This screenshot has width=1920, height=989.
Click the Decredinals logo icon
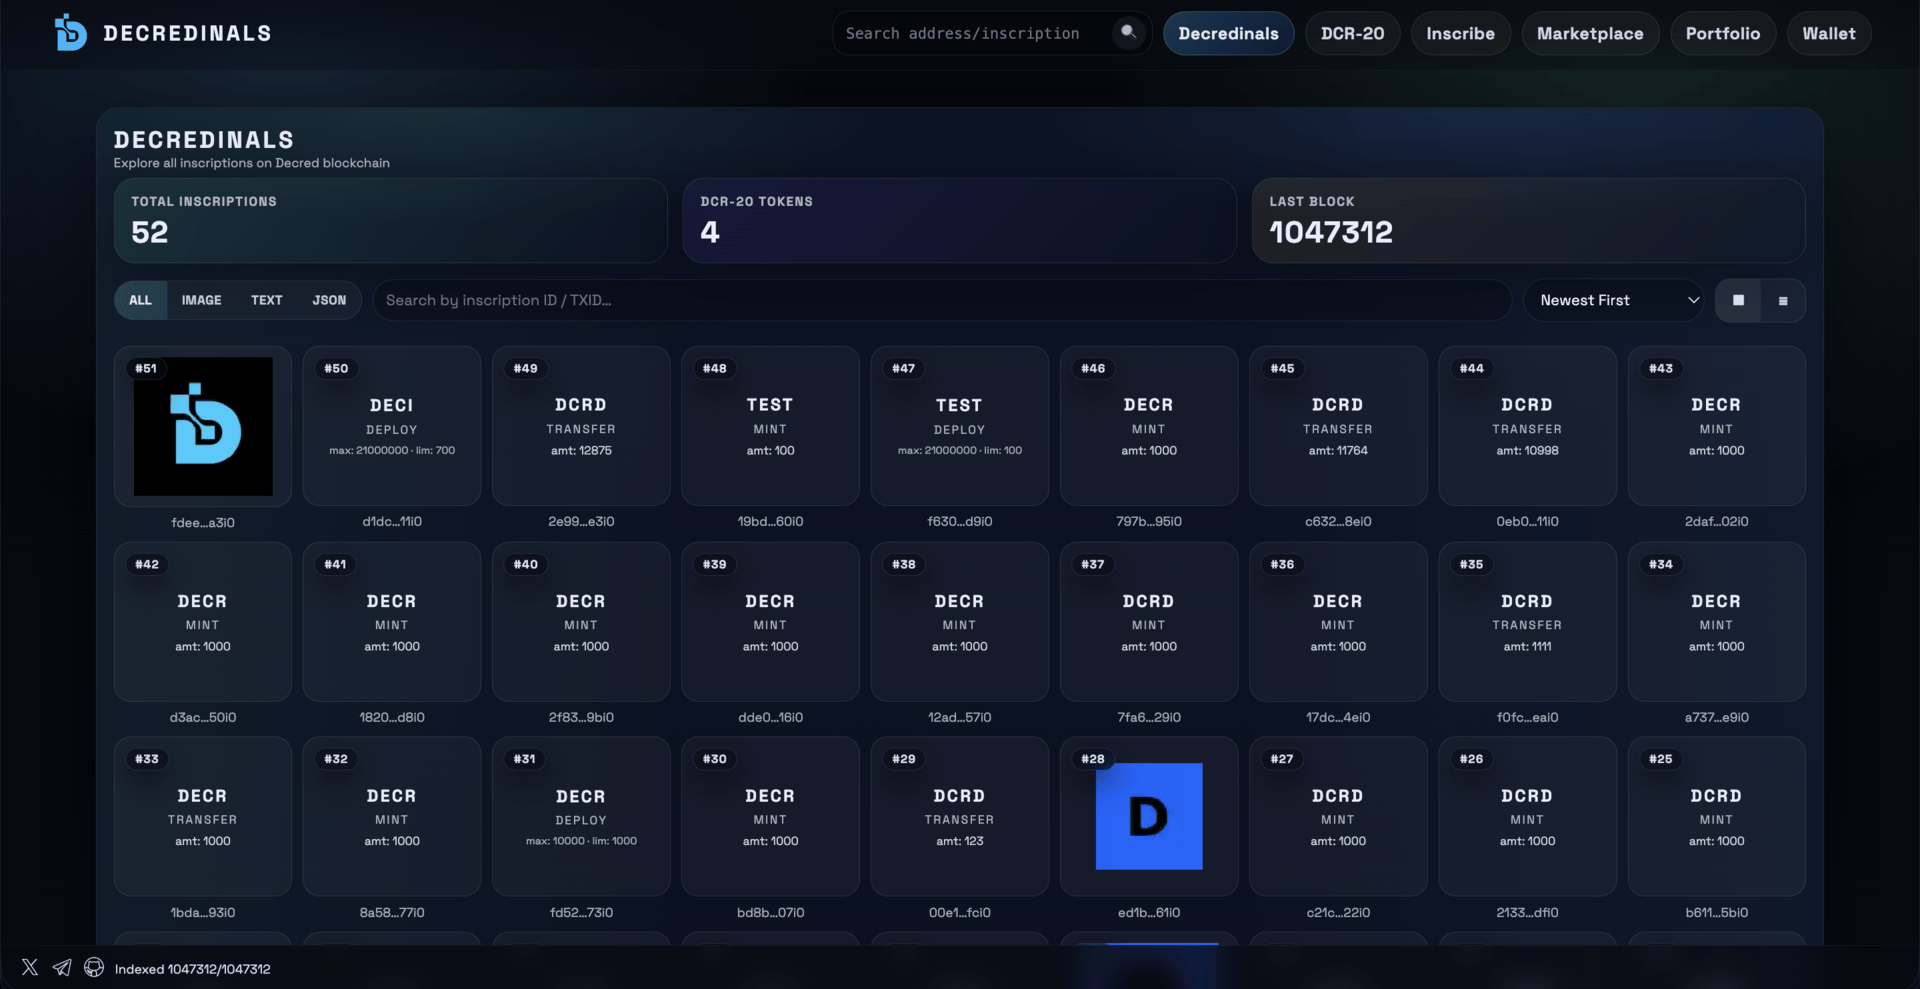click(x=71, y=33)
